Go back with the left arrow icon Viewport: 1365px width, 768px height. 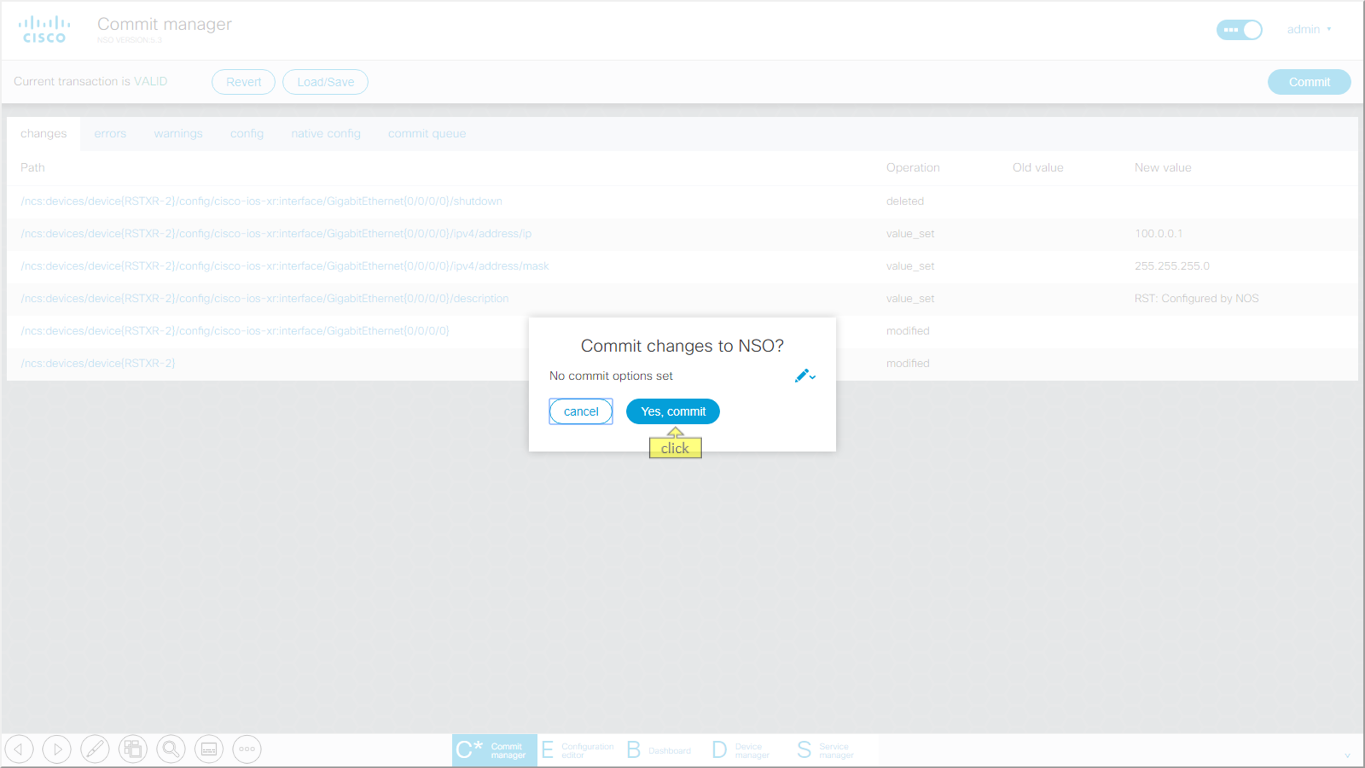pyautogui.click(x=19, y=749)
